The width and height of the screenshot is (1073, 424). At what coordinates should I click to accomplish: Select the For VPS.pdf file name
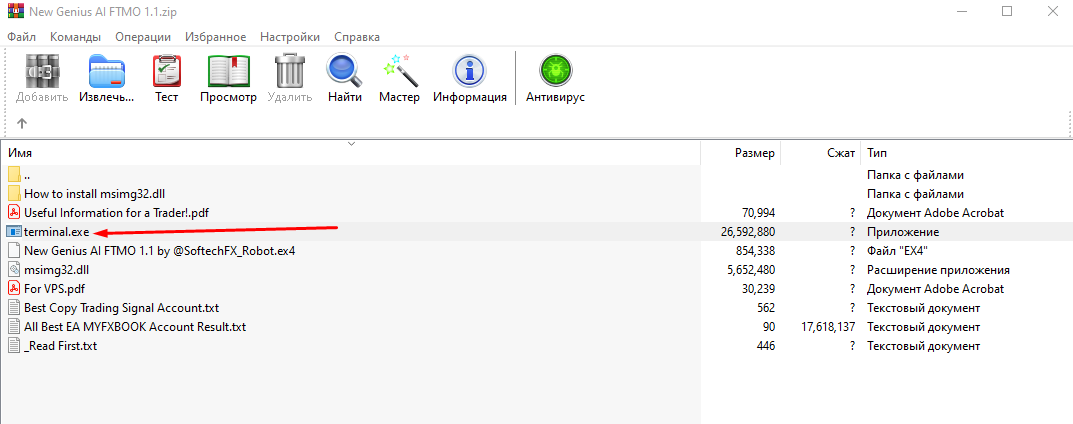55,289
